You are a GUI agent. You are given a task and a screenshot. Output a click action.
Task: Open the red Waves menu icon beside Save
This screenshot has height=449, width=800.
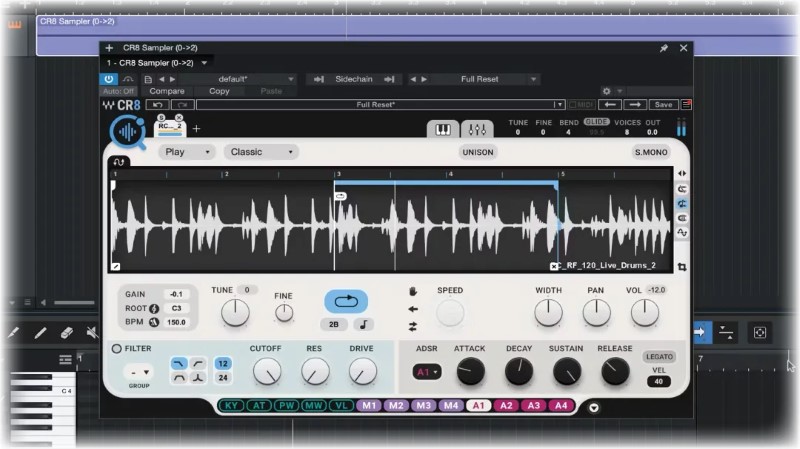pos(686,105)
